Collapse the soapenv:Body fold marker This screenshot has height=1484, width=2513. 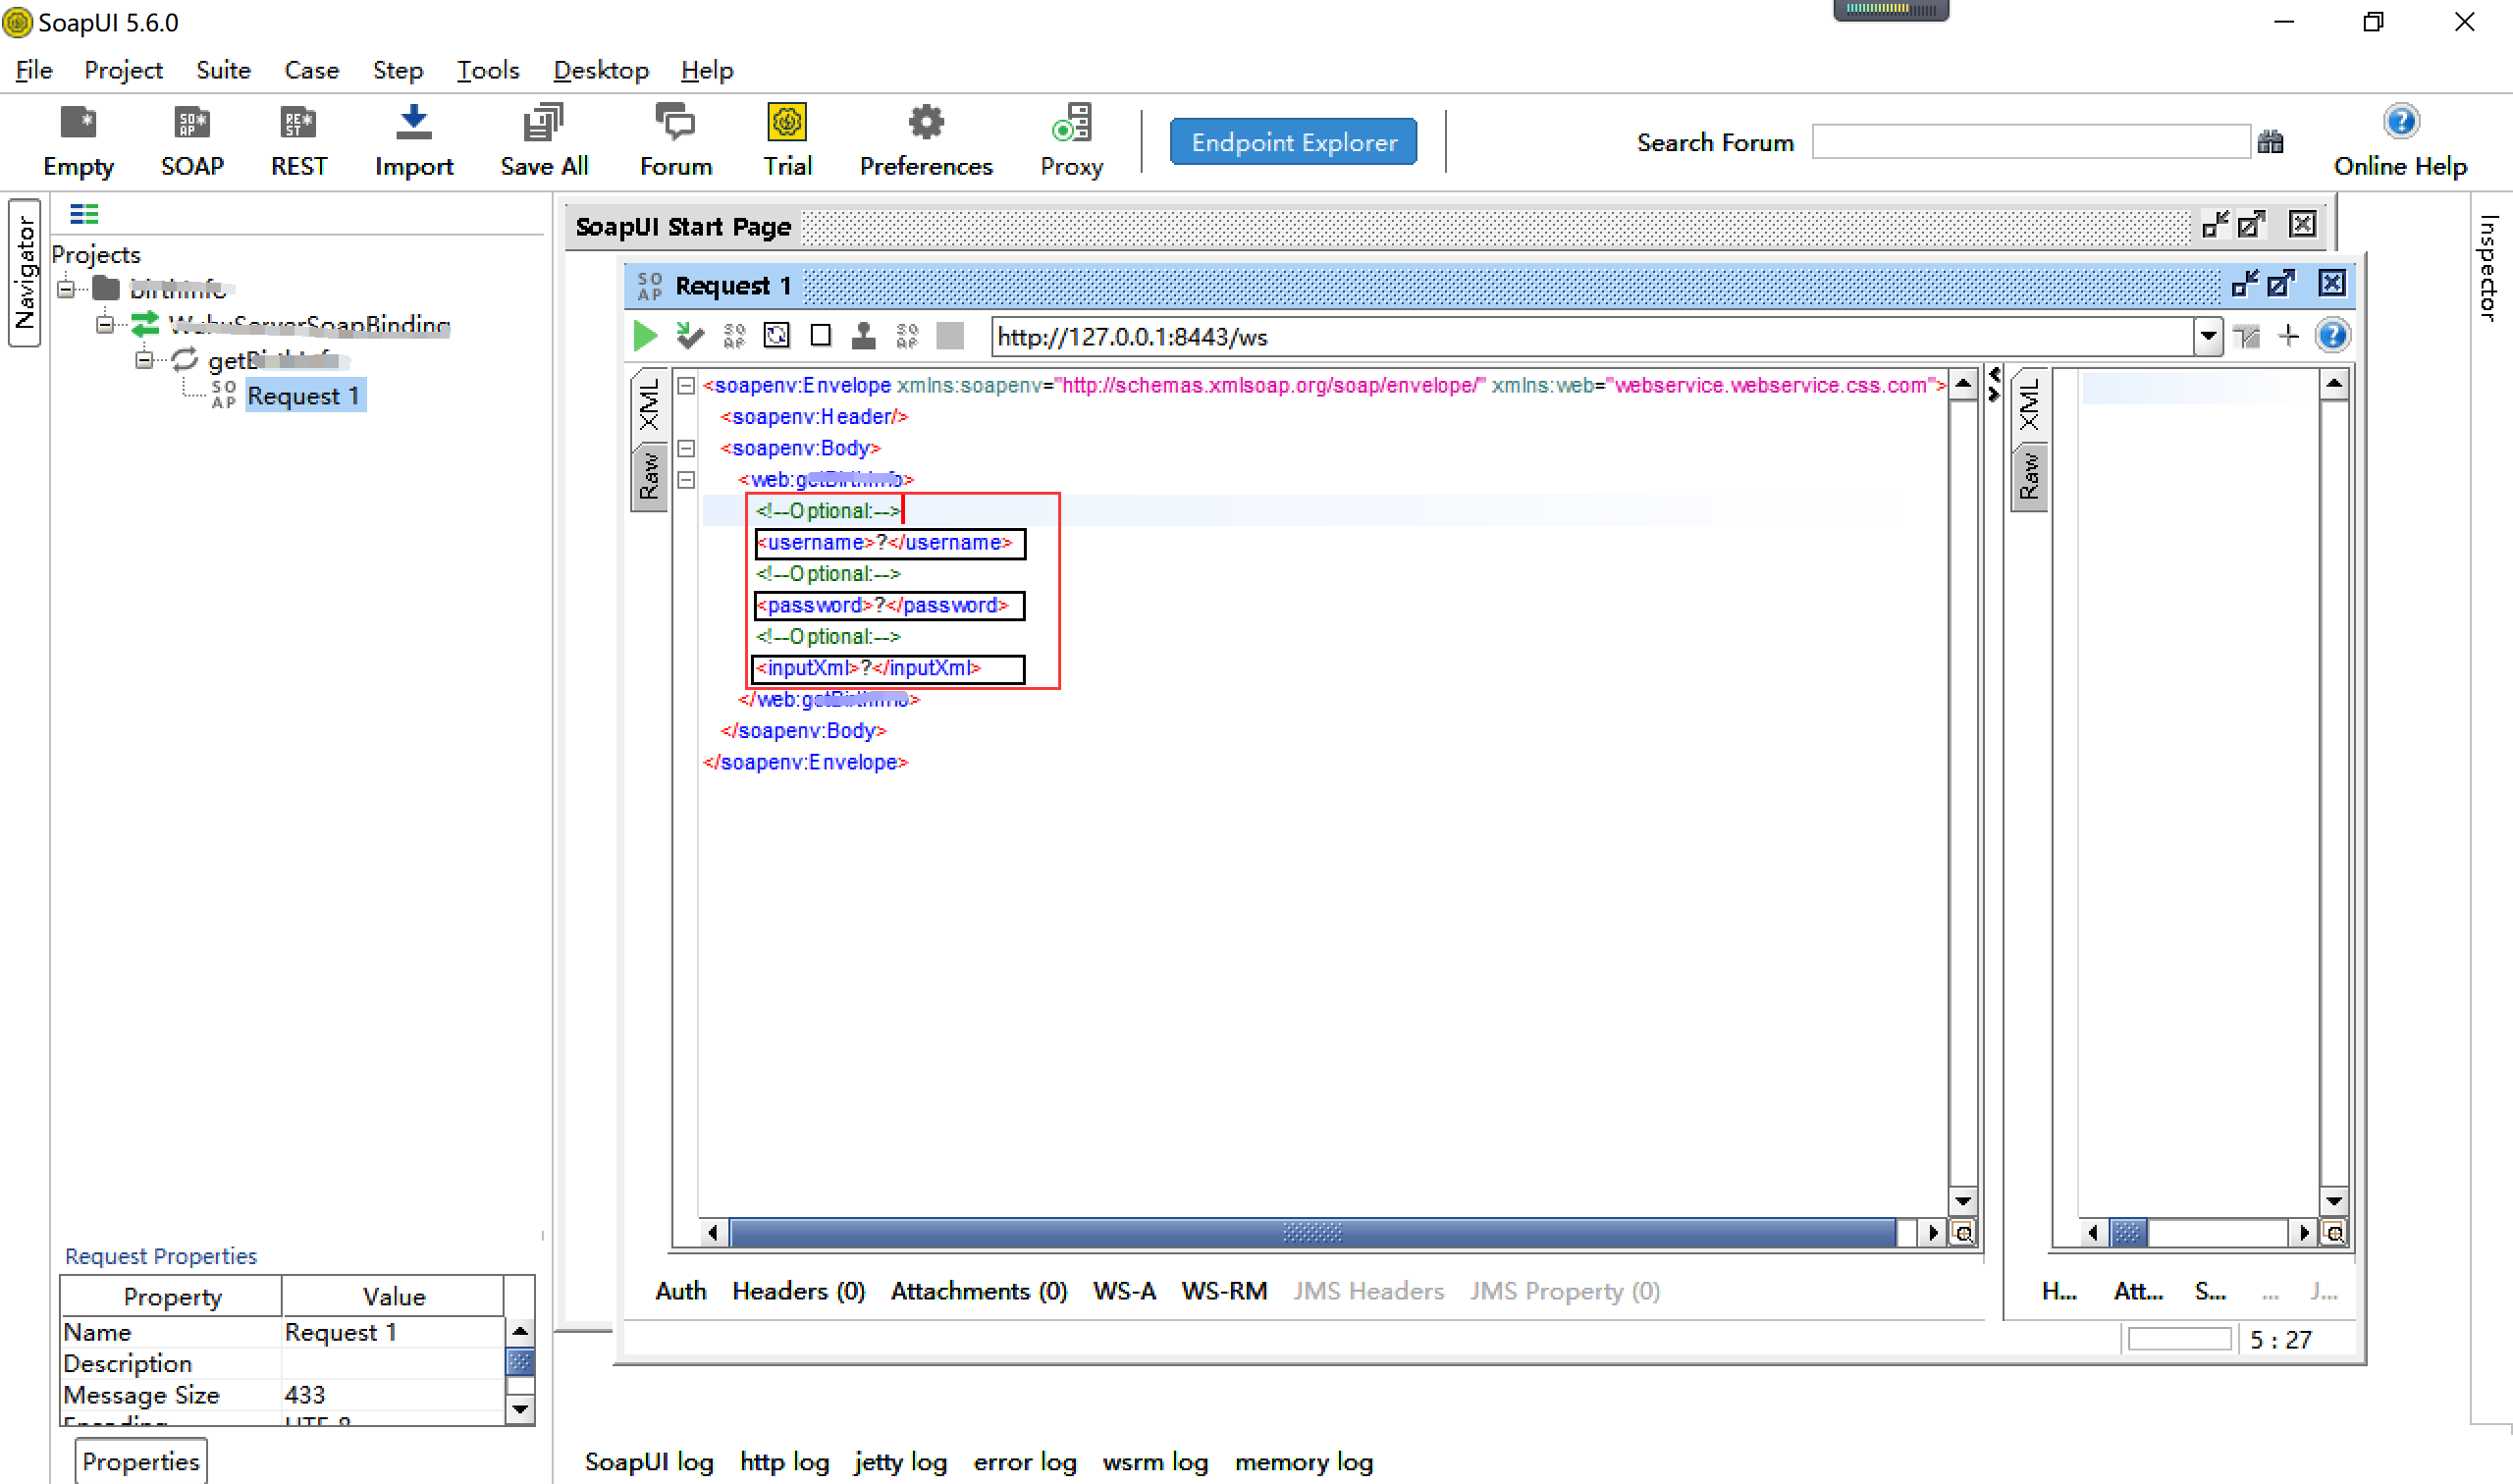coord(686,448)
